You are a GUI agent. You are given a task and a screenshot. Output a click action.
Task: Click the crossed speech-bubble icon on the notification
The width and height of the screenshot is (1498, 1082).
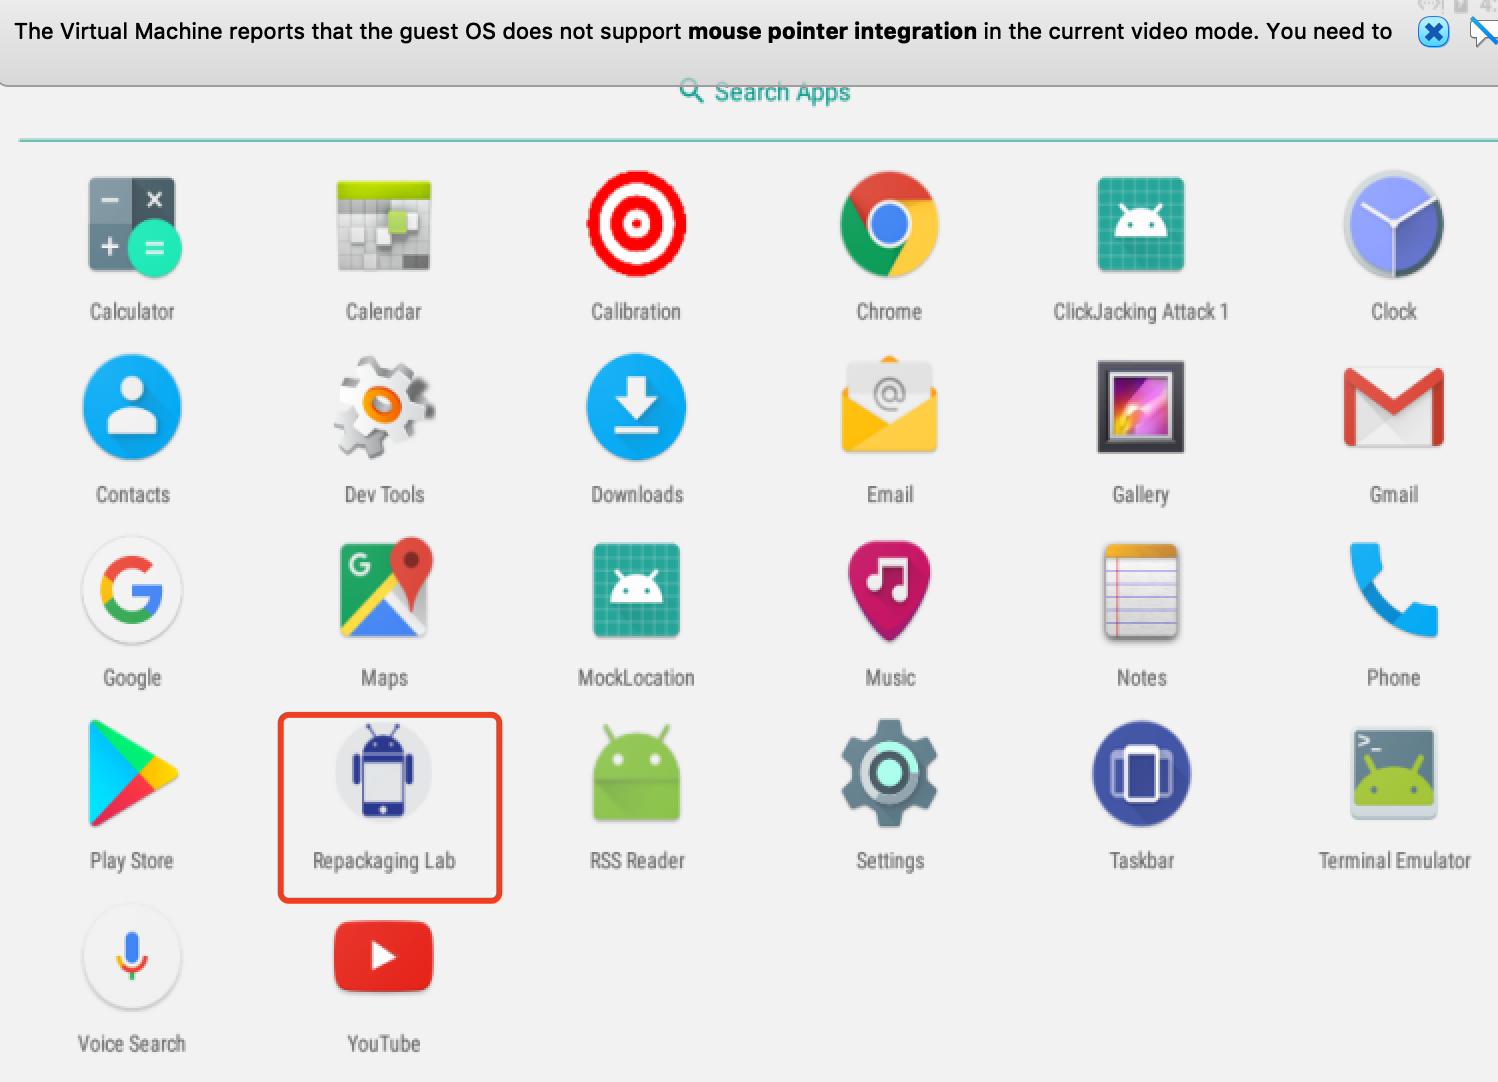pyautogui.click(x=1483, y=32)
